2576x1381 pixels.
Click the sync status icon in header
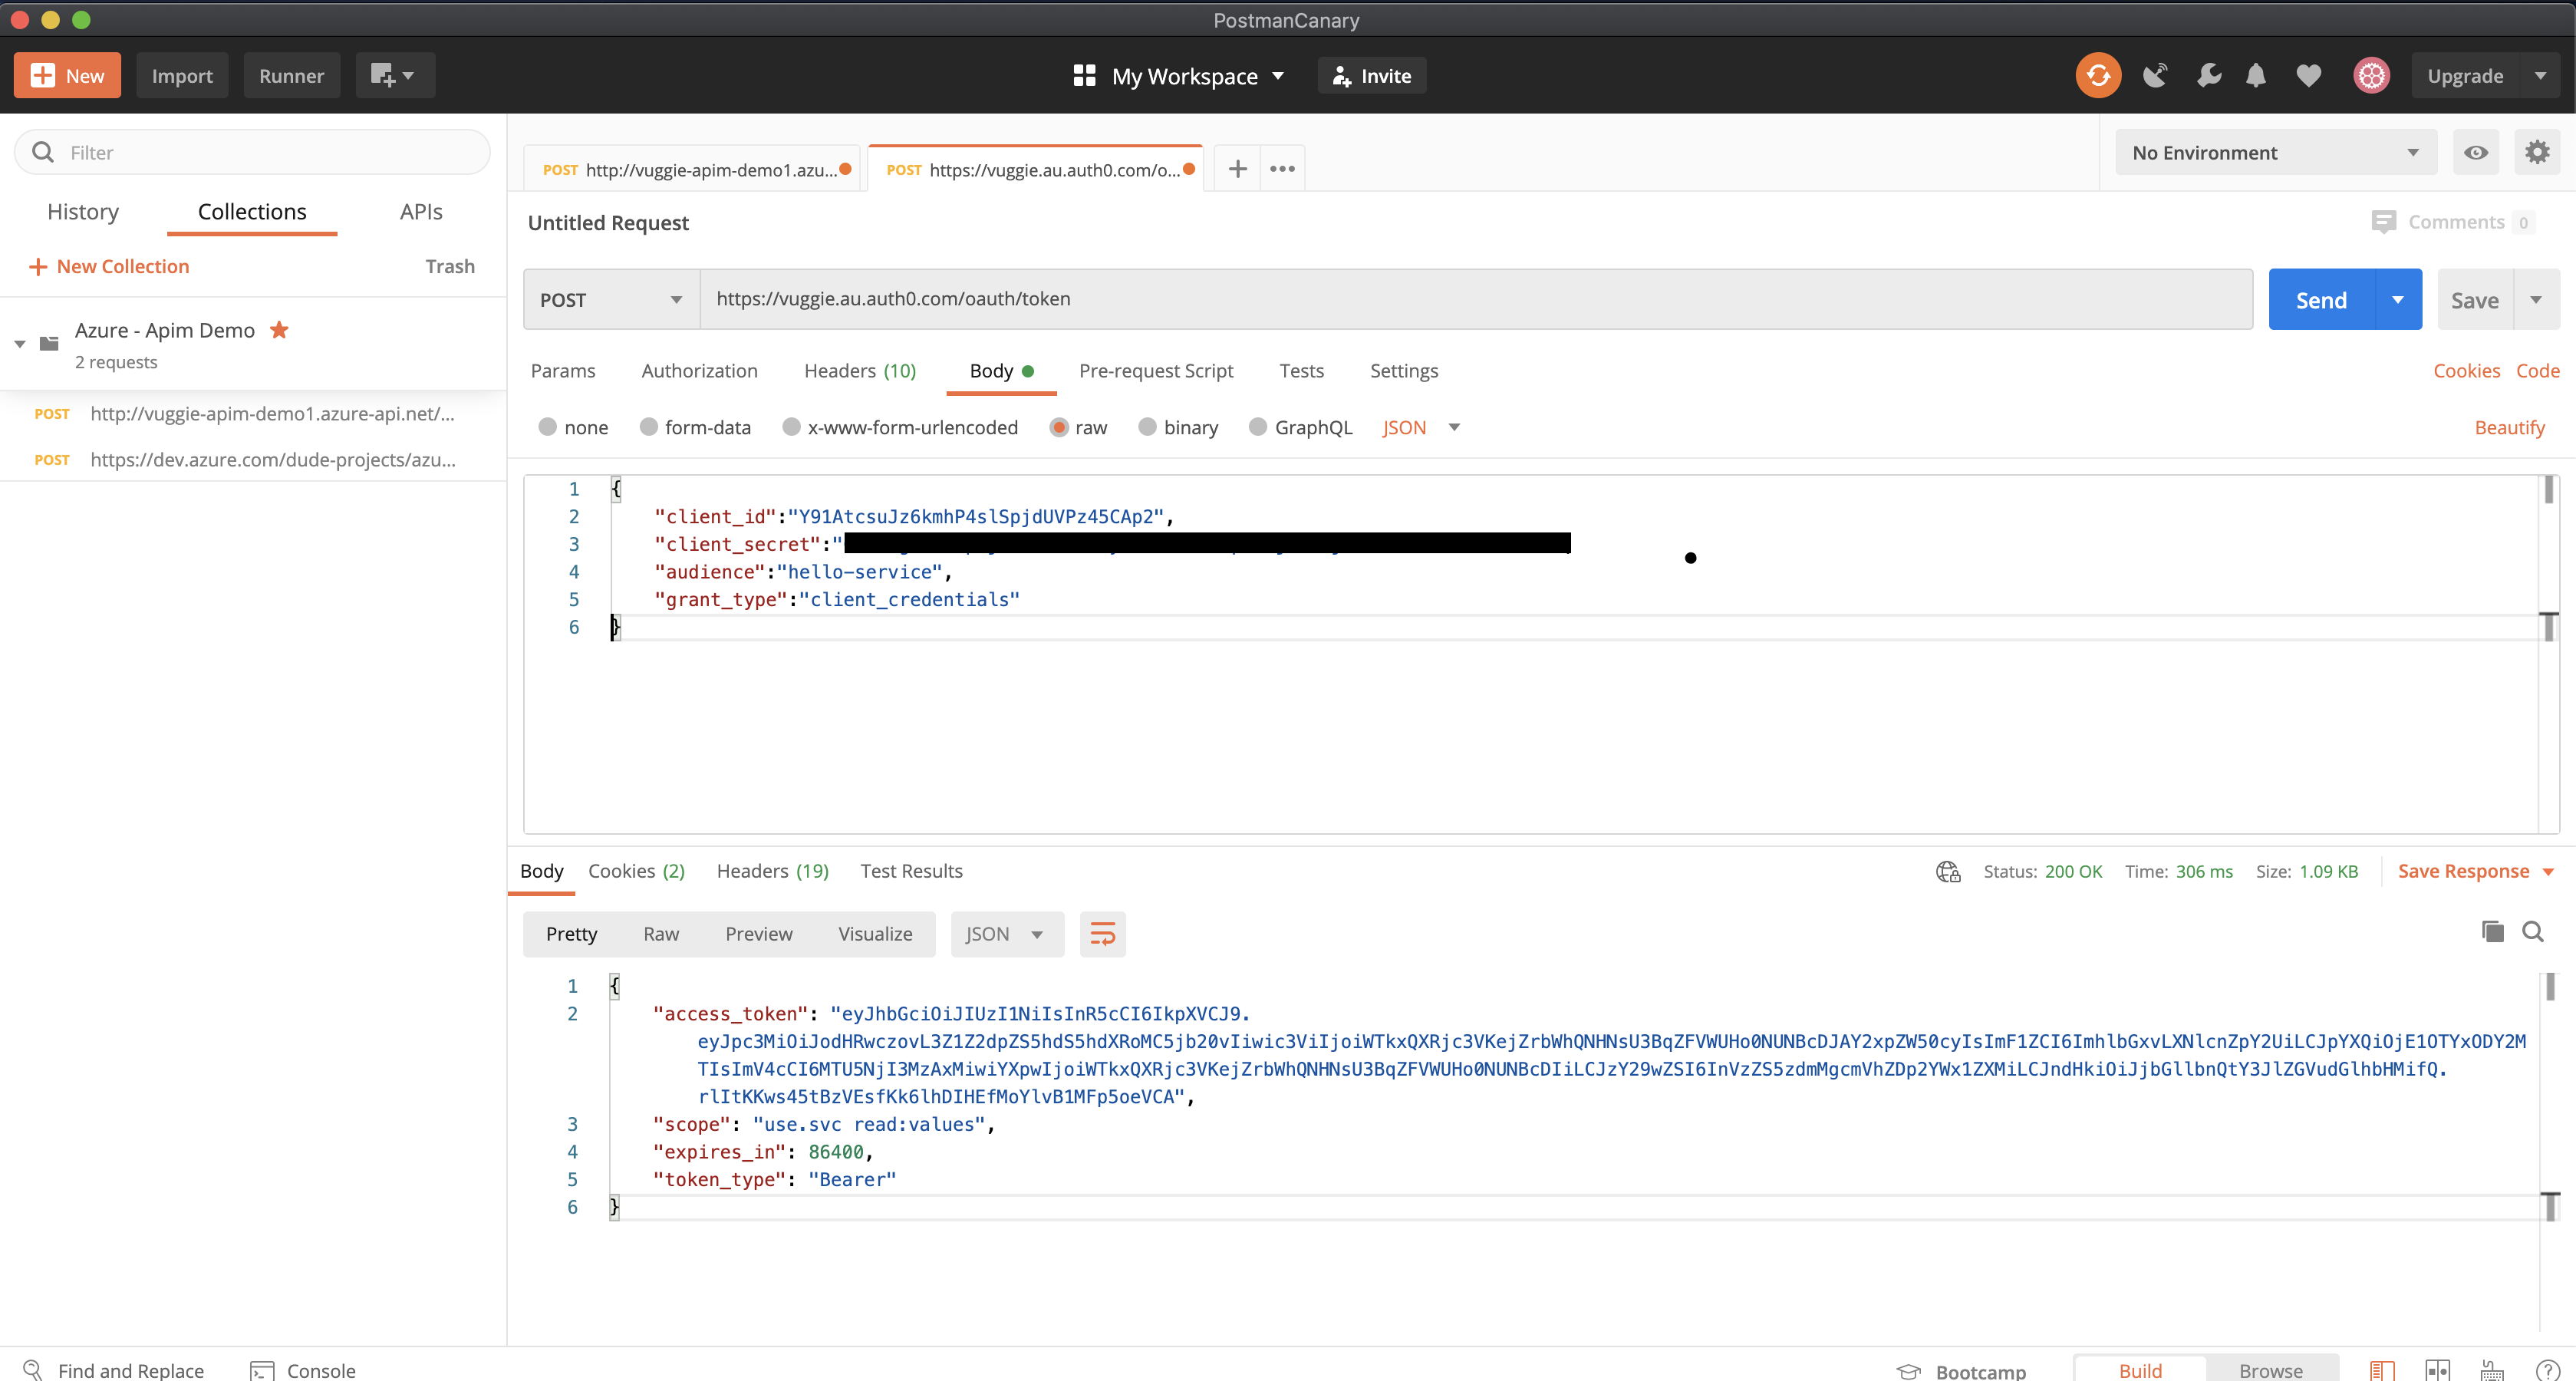point(2097,76)
